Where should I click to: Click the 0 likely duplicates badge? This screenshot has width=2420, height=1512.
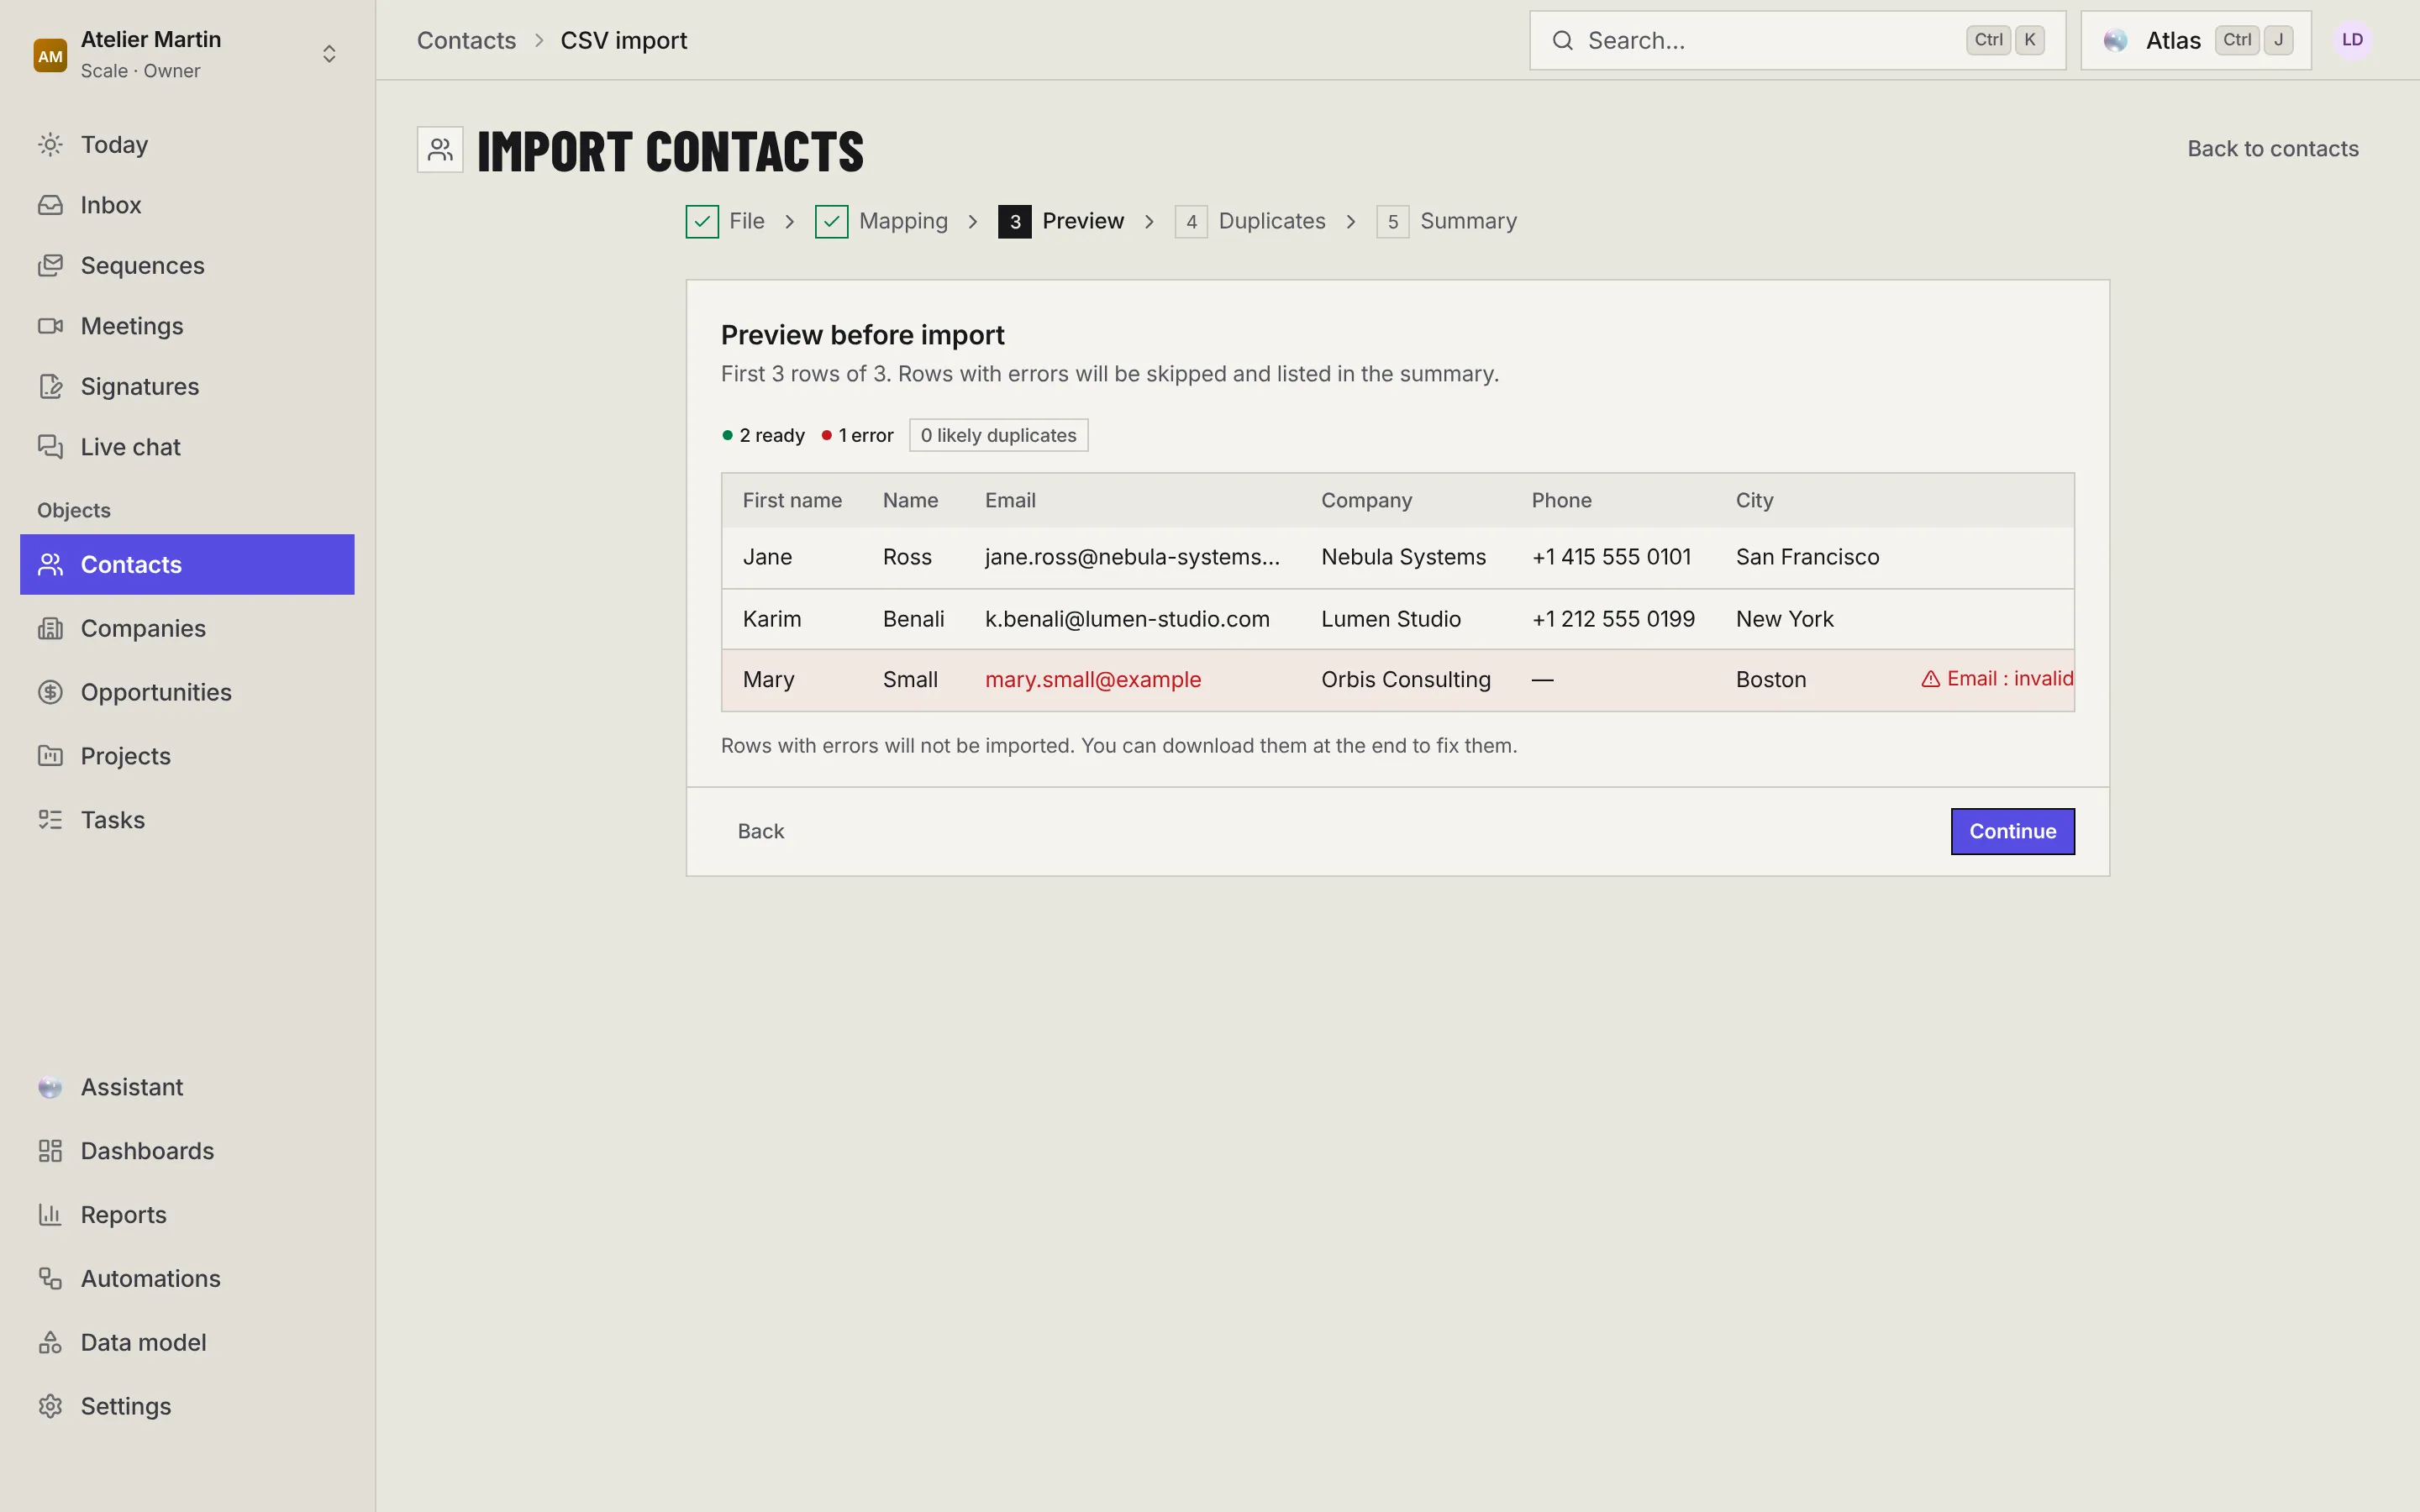pos(998,435)
